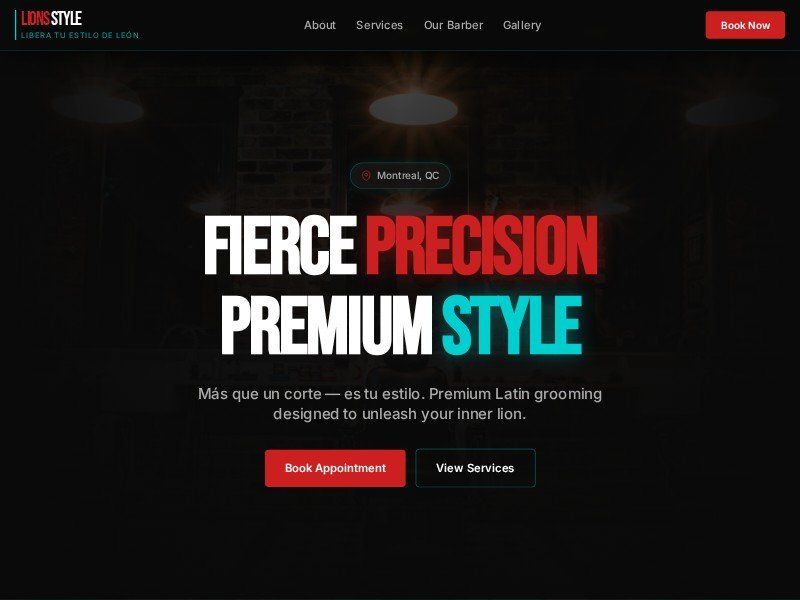Select the Our Barber nav link
This screenshot has width=800, height=600.
(454, 25)
